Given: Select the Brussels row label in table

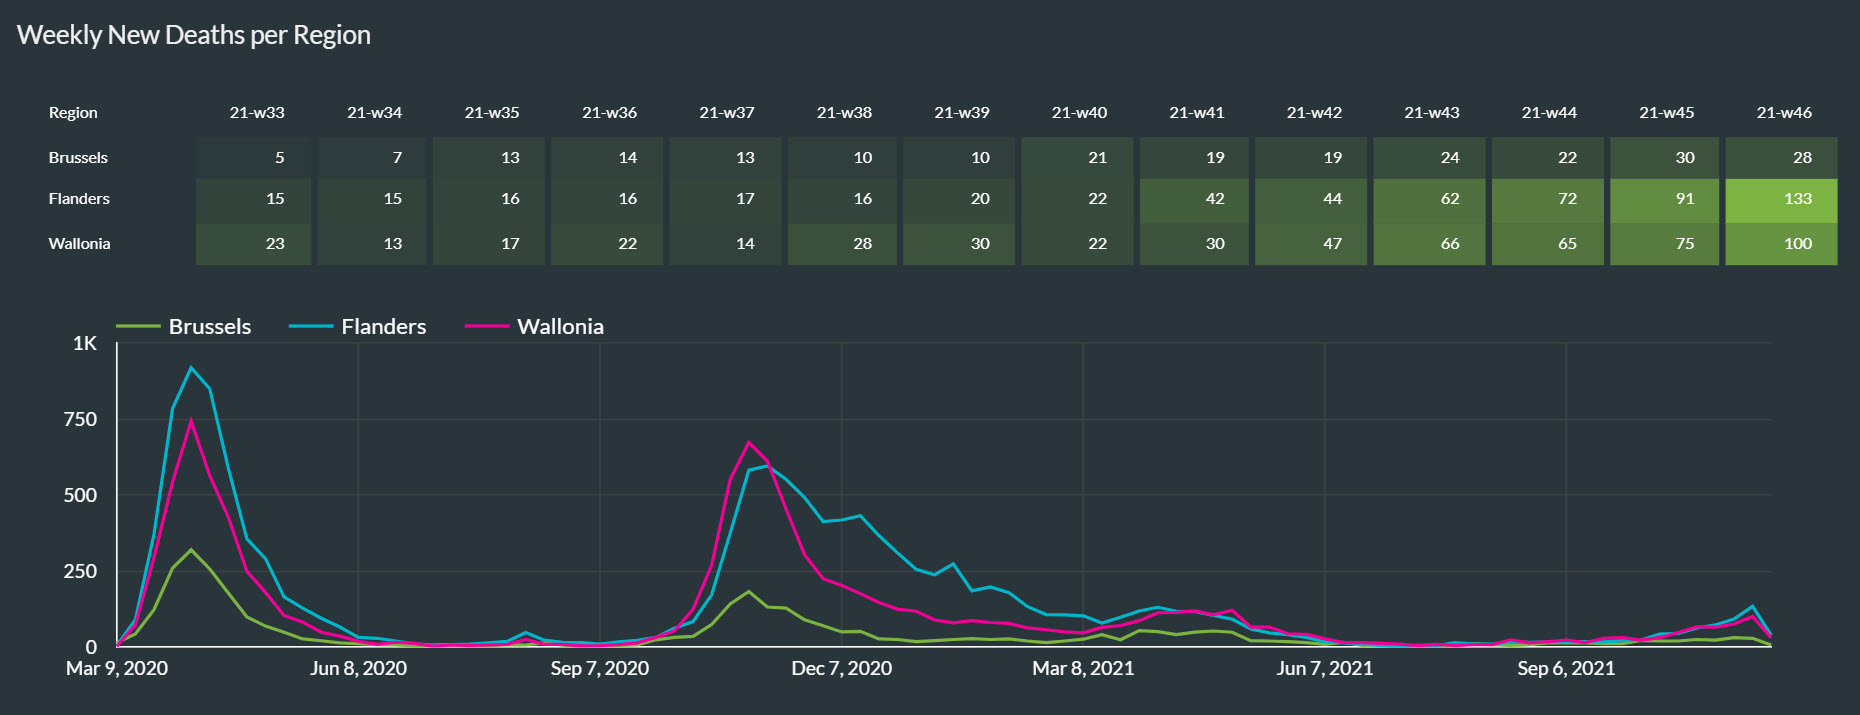Looking at the screenshot, I should 78,158.
